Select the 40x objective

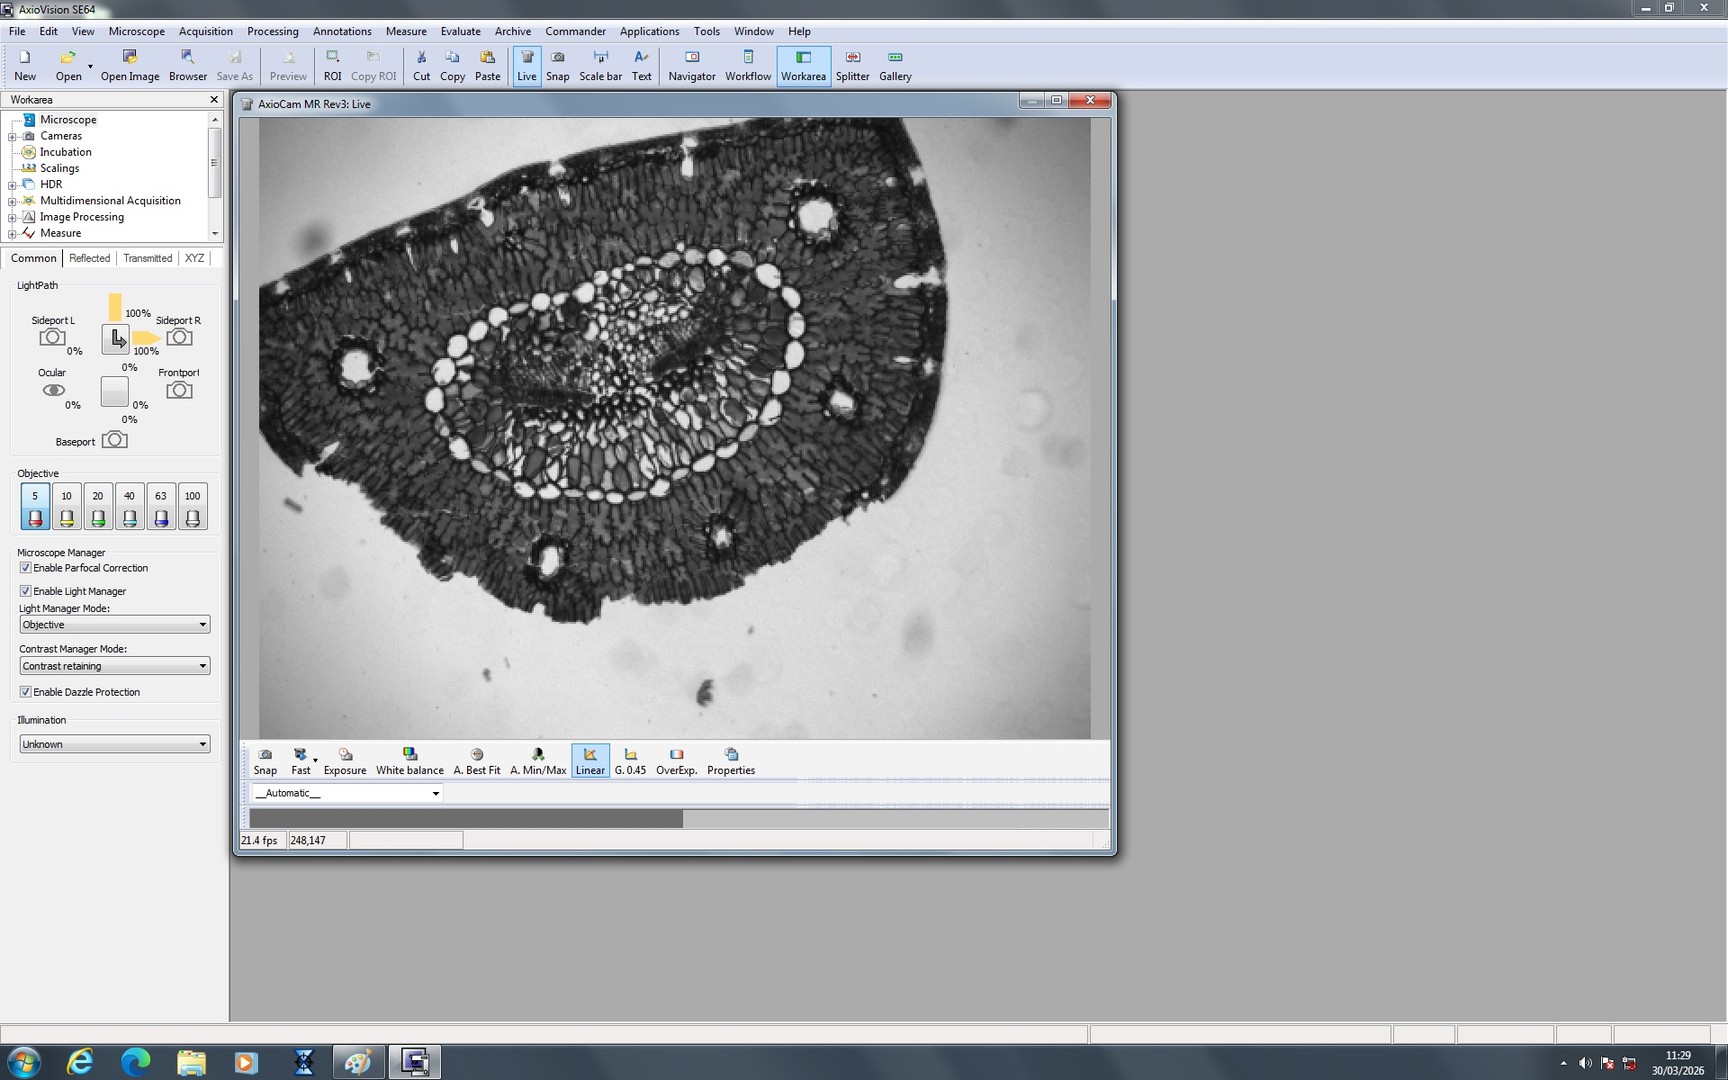(x=129, y=505)
